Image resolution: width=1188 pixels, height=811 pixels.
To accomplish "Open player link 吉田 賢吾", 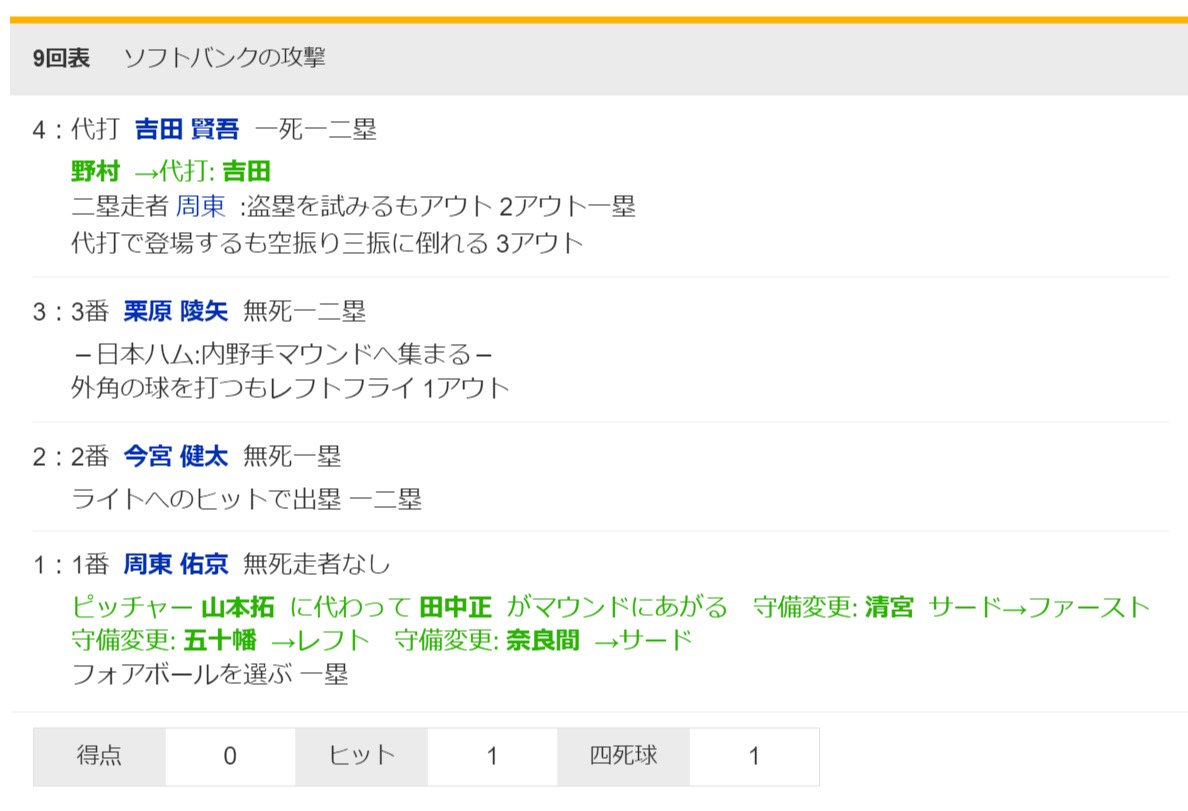I will coord(187,130).
